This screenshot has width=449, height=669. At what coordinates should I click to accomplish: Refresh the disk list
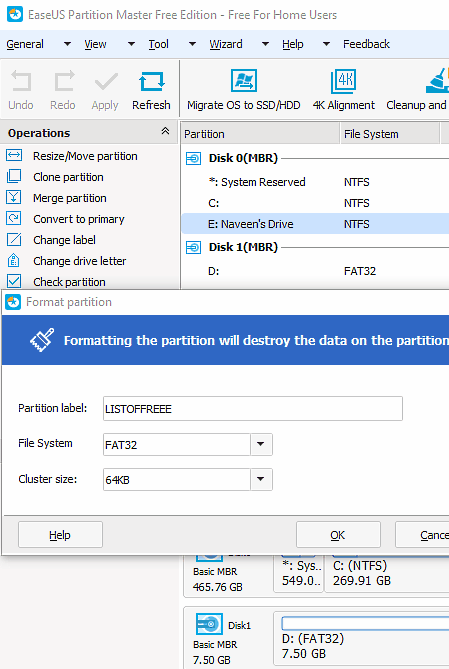pos(151,90)
